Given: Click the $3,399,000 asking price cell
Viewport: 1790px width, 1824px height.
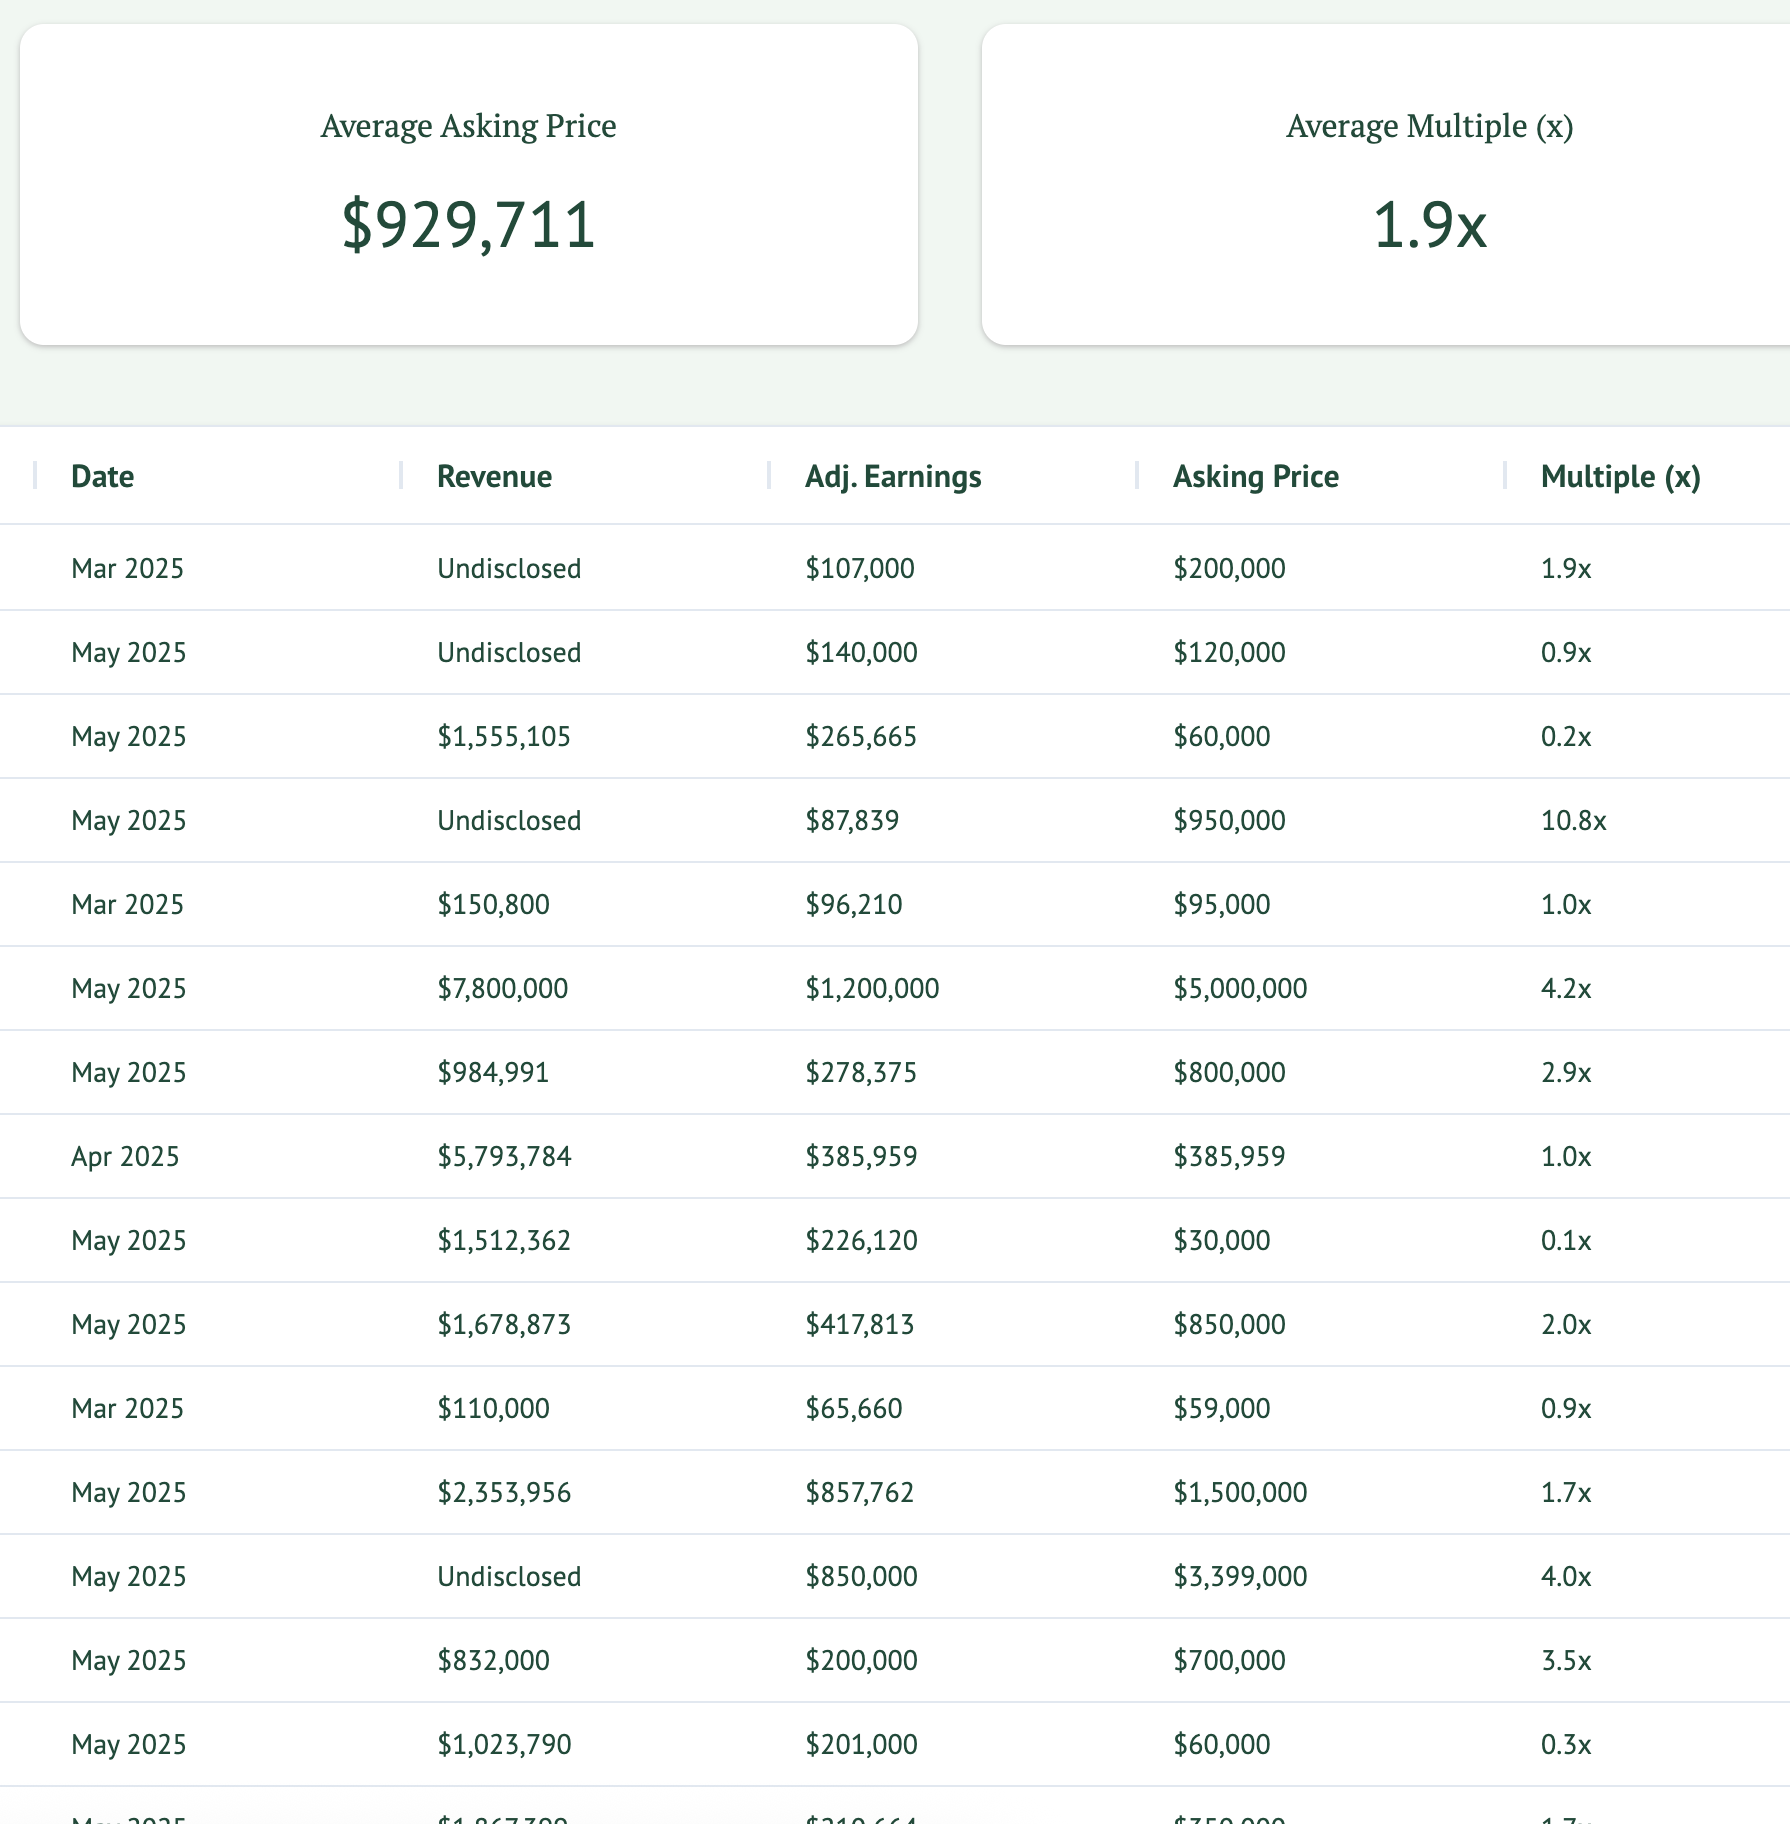Looking at the screenshot, I should click(1240, 1576).
